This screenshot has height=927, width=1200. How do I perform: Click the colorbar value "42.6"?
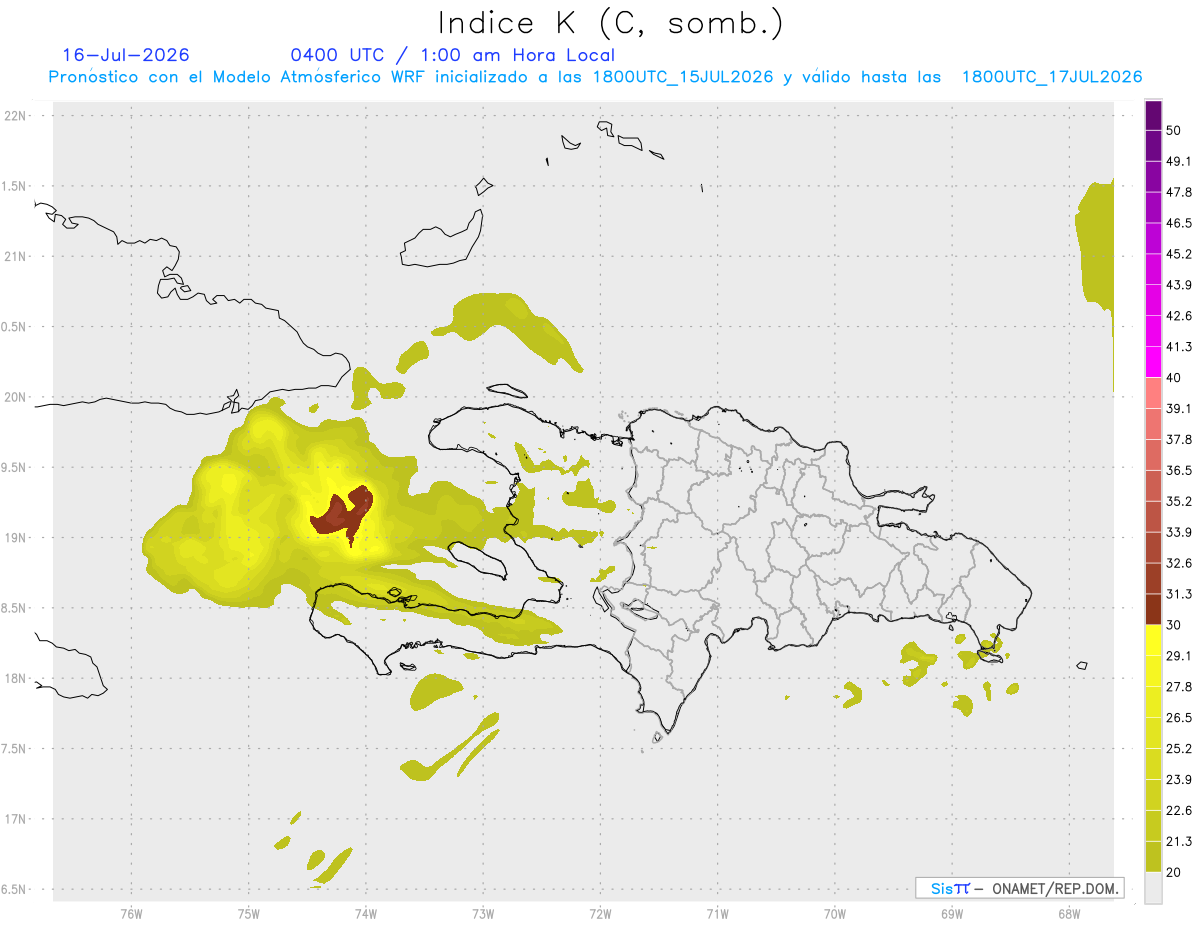[x=1180, y=316]
